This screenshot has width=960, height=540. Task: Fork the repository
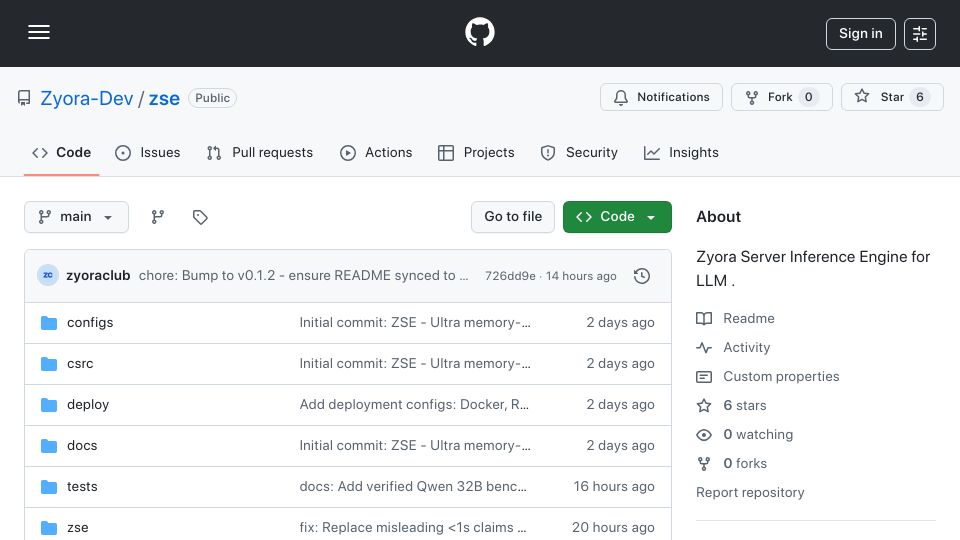pos(781,97)
